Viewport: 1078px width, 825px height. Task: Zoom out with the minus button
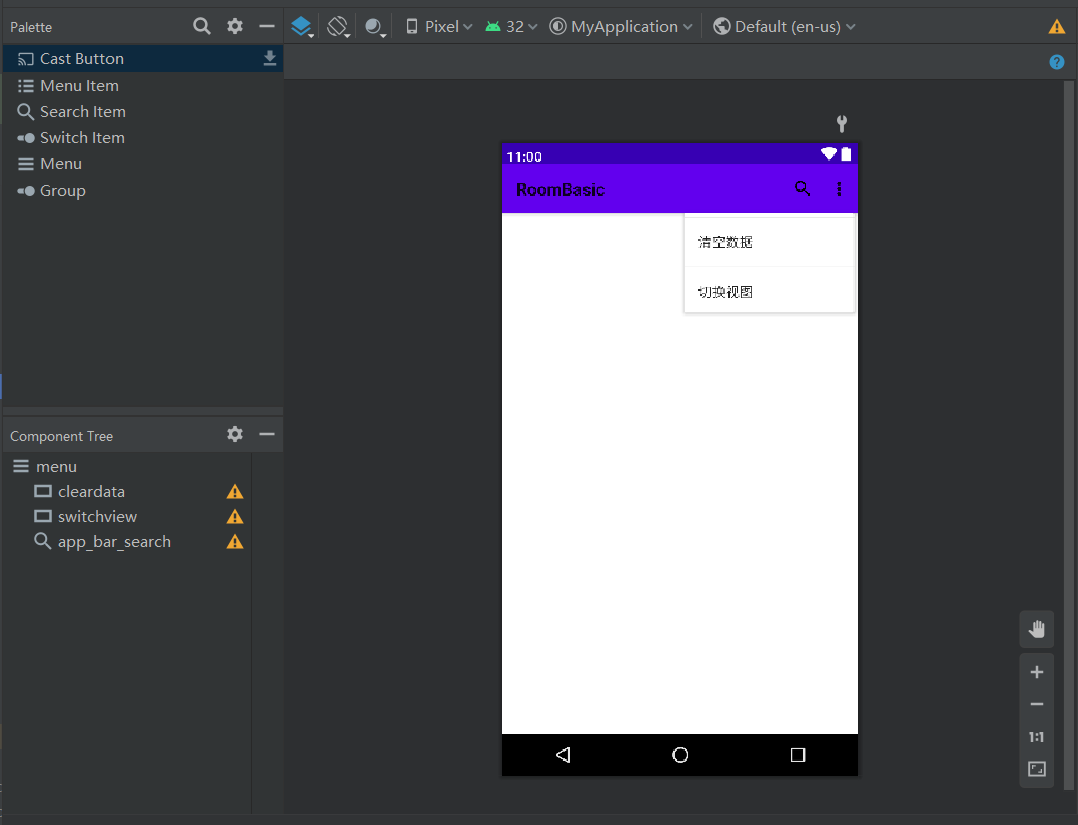coord(1037,704)
